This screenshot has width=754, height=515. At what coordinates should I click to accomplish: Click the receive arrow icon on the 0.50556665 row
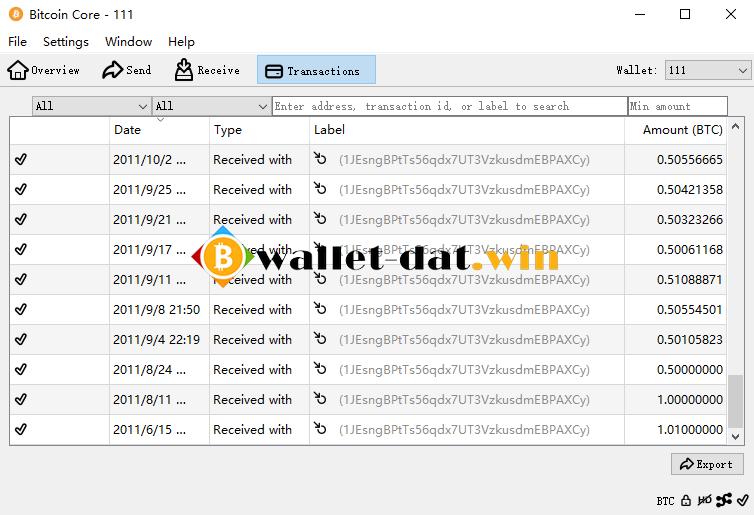point(320,158)
